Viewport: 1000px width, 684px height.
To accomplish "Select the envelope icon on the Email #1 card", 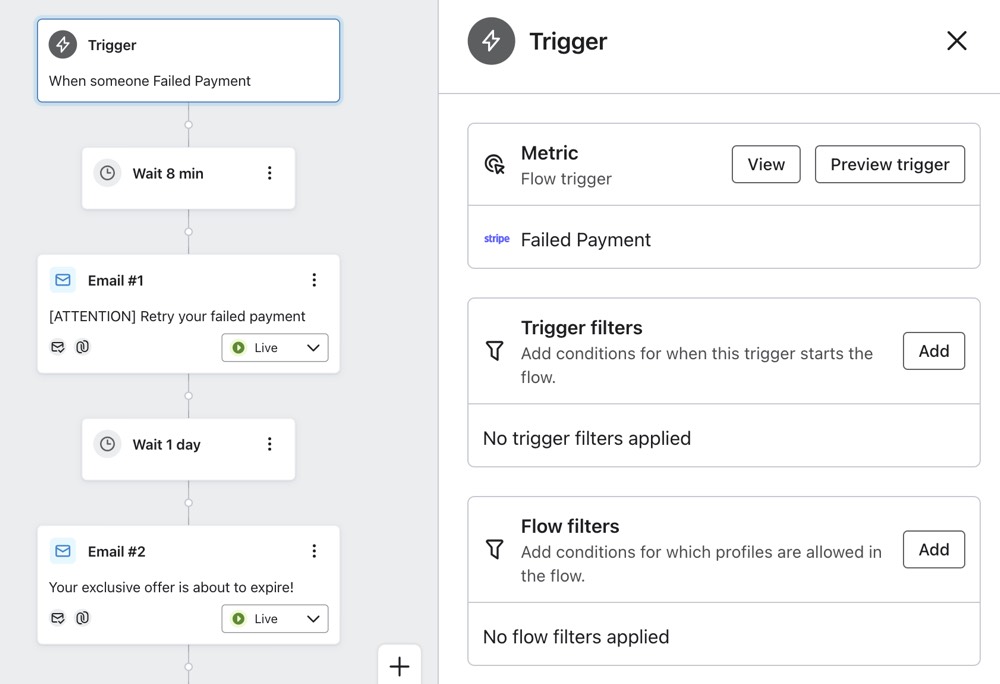I will point(62,280).
